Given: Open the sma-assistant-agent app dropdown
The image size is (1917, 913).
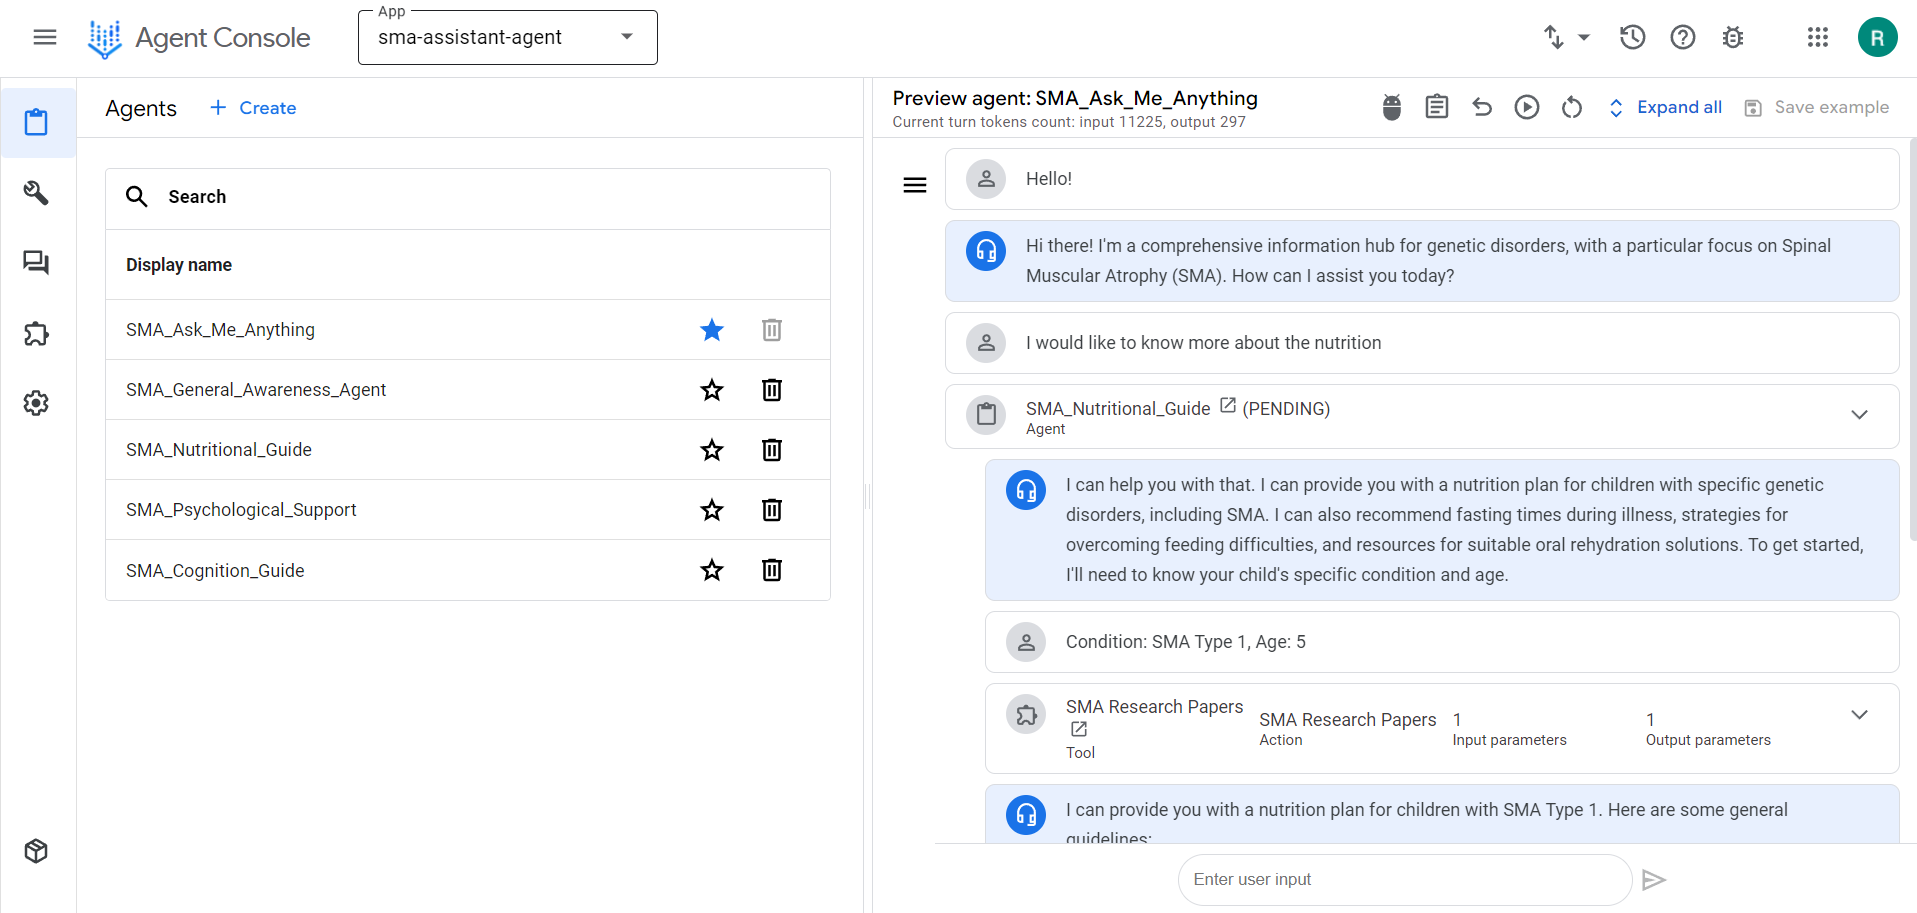Looking at the screenshot, I should (x=507, y=38).
